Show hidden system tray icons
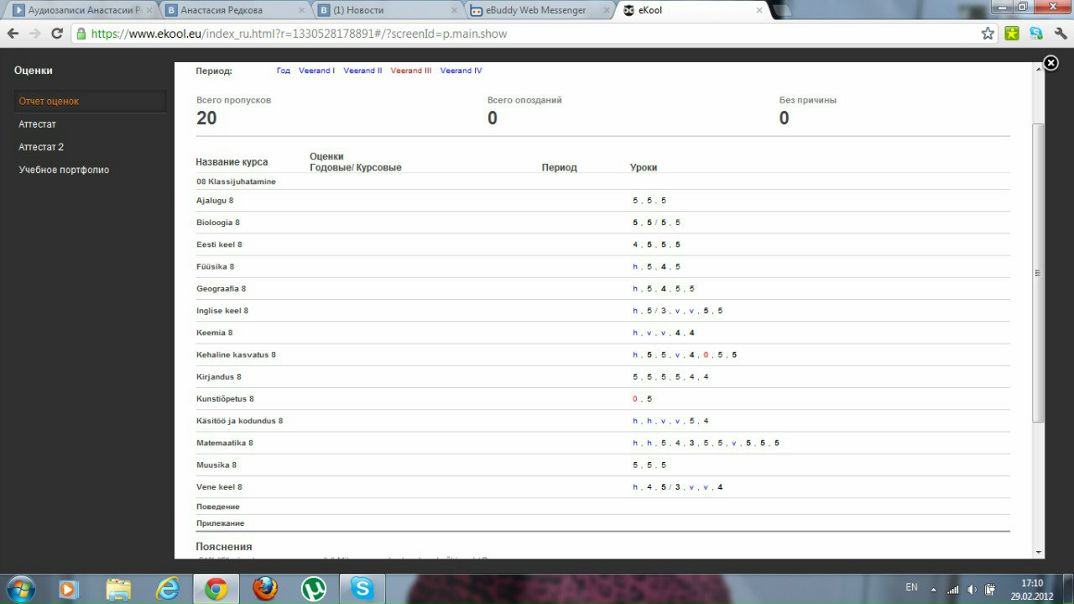 pos(931,589)
